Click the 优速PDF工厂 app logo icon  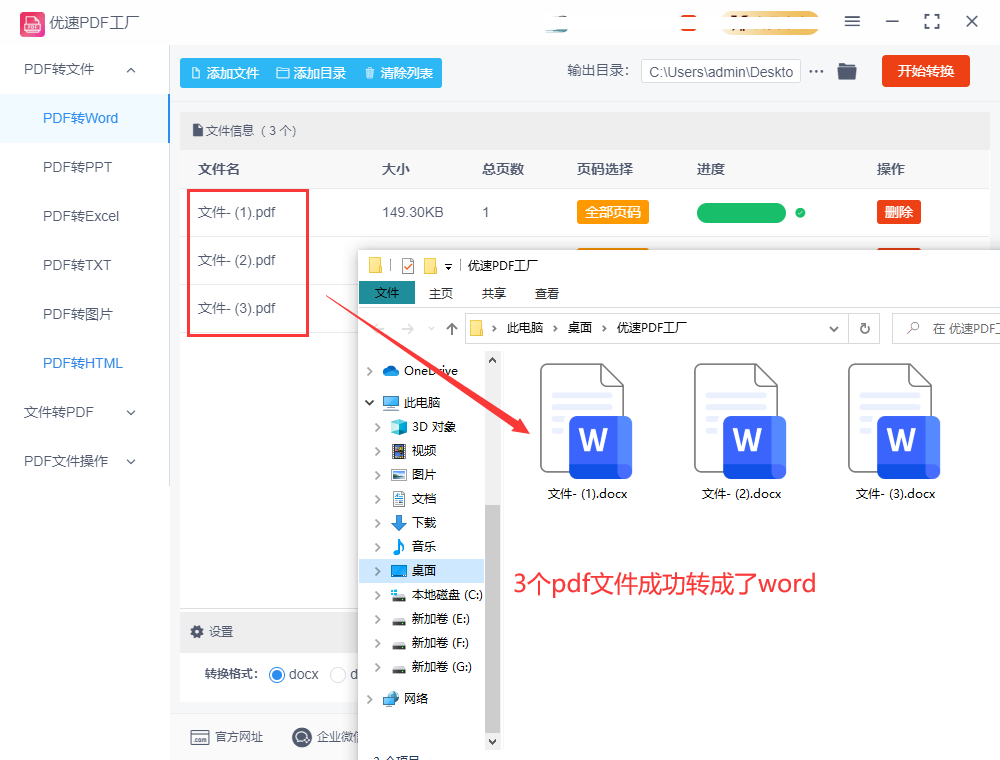coord(33,24)
